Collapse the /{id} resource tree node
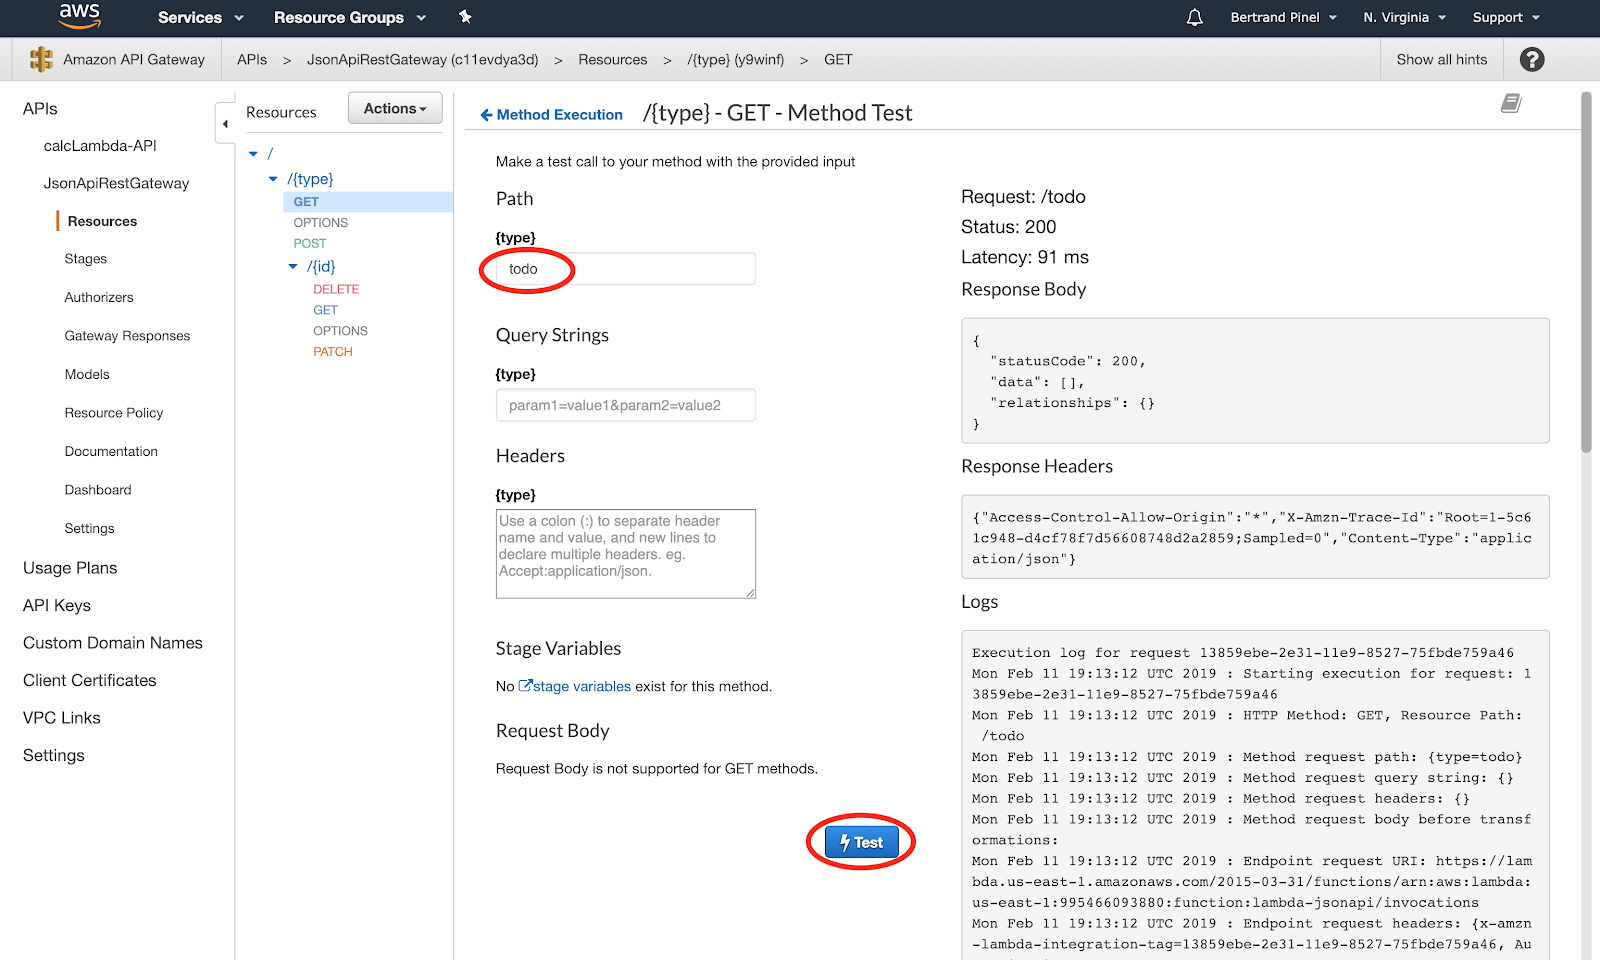The image size is (1600, 960). tap(293, 267)
